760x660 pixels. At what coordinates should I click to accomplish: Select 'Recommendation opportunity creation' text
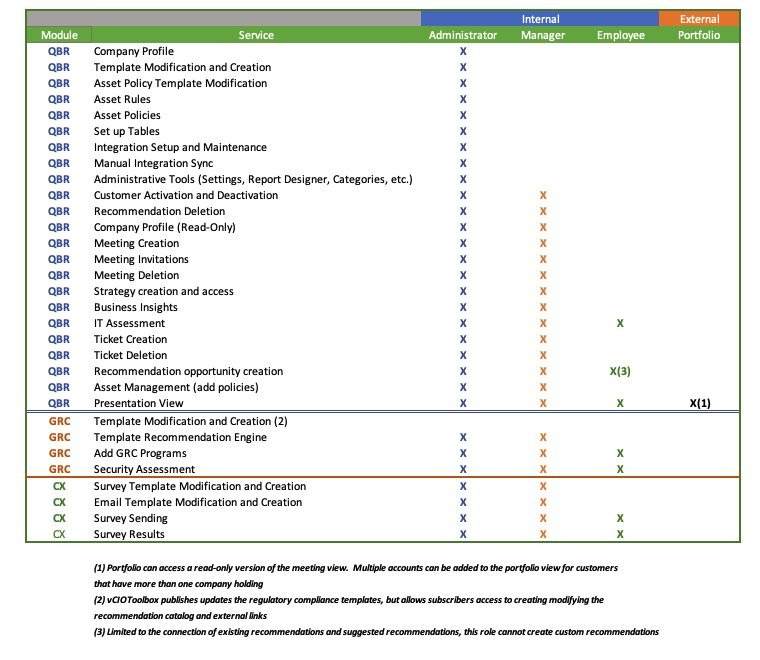pos(188,371)
